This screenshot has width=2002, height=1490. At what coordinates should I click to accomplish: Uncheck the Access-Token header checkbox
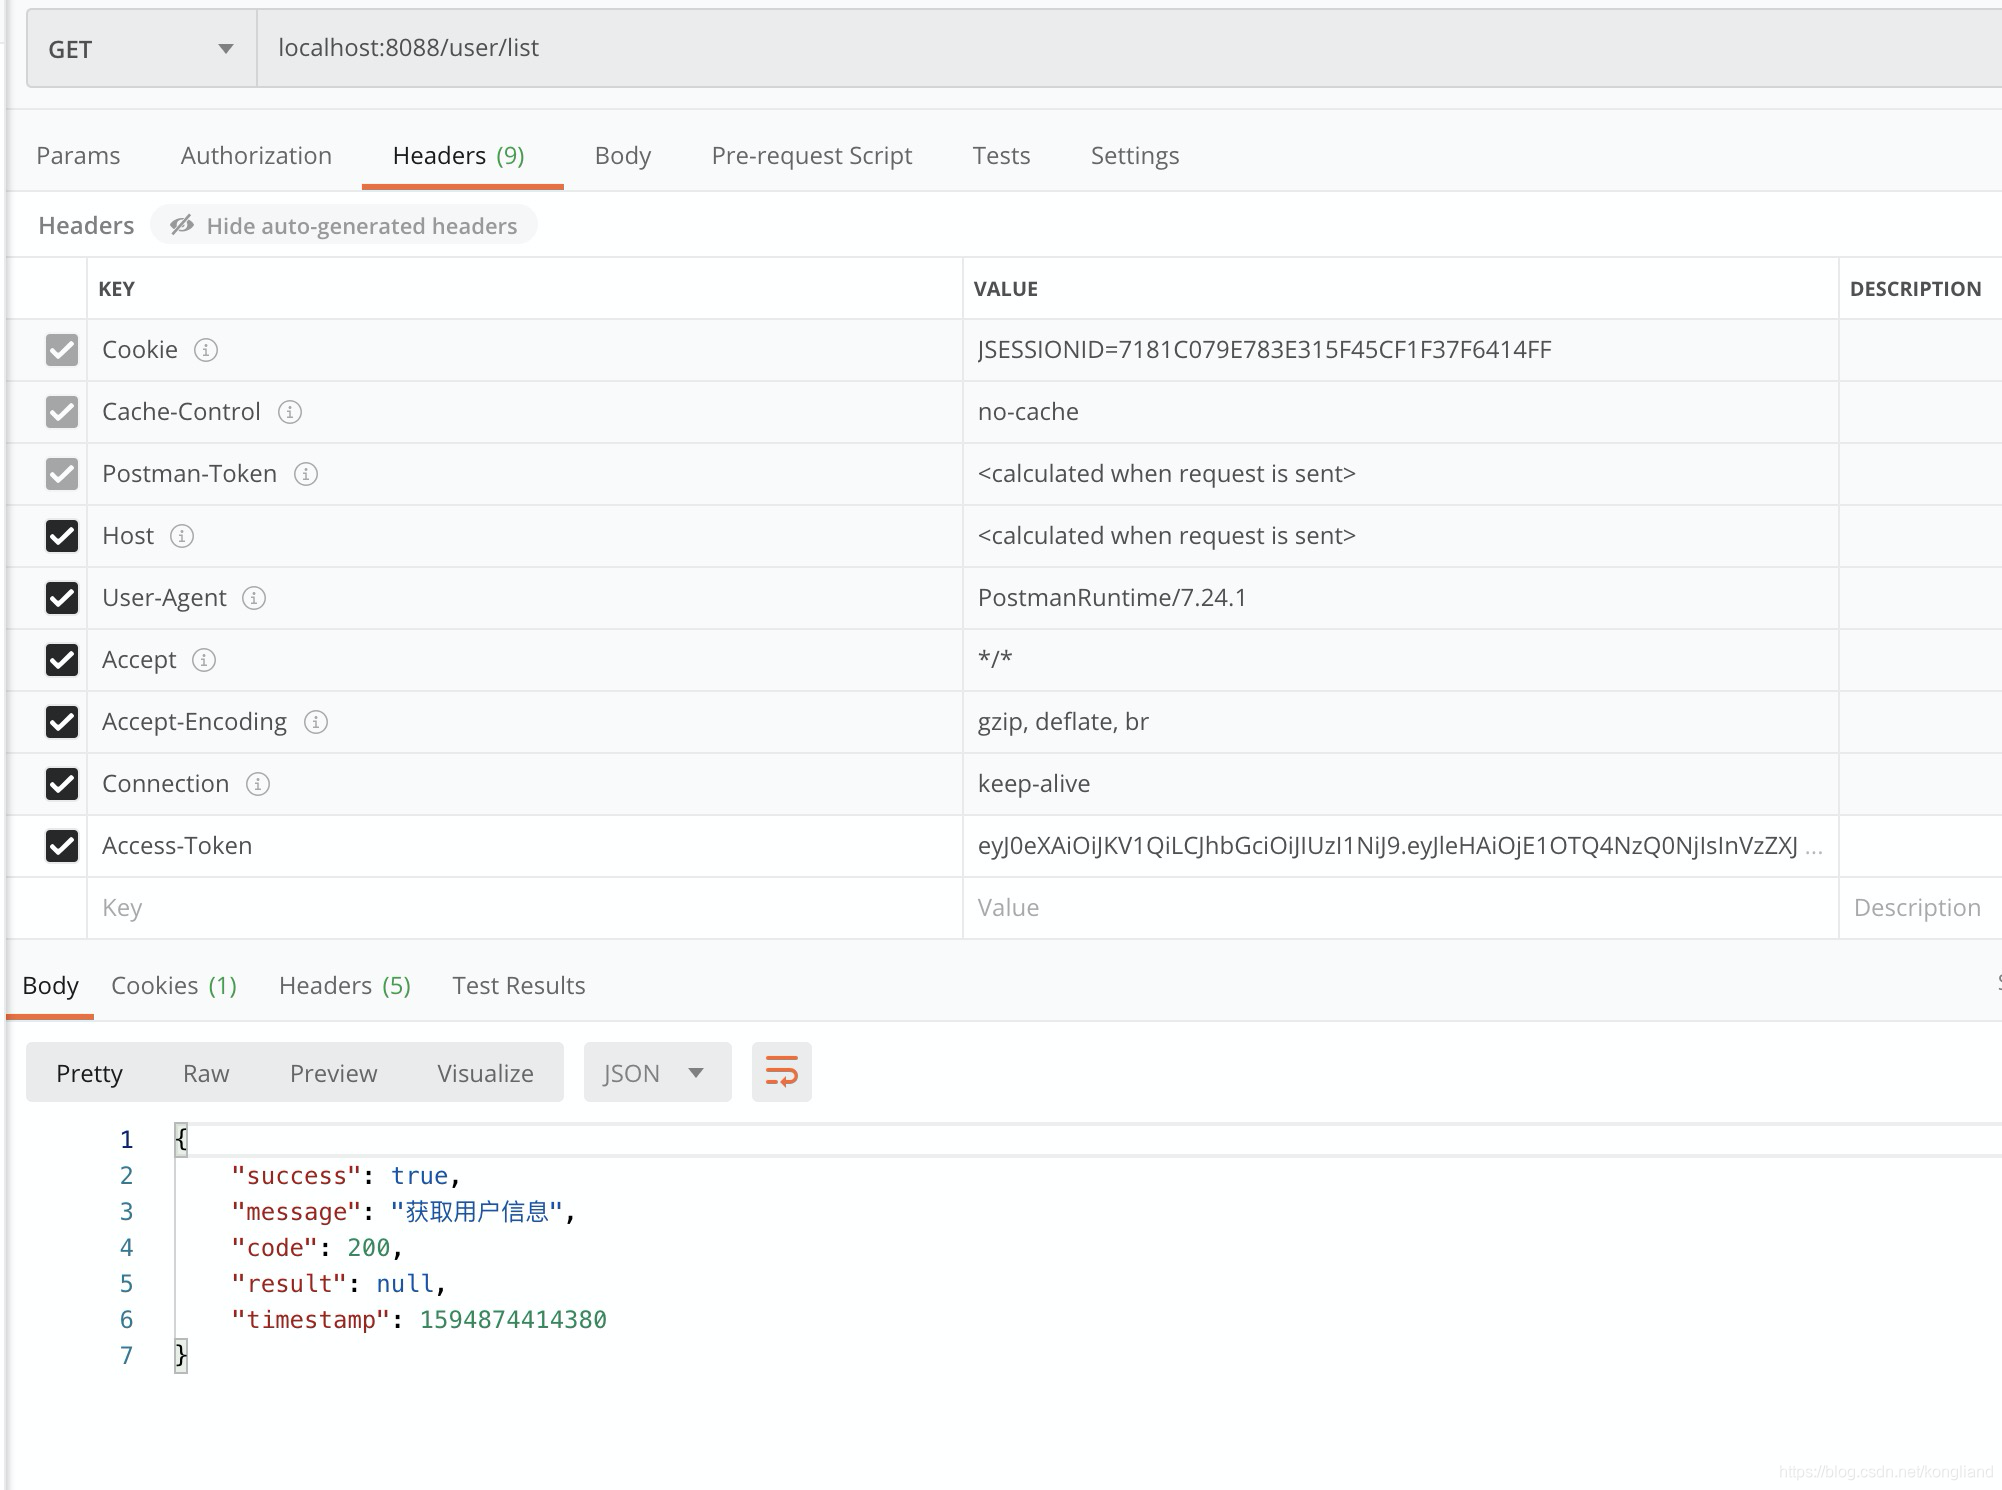[x=62, y=846]
